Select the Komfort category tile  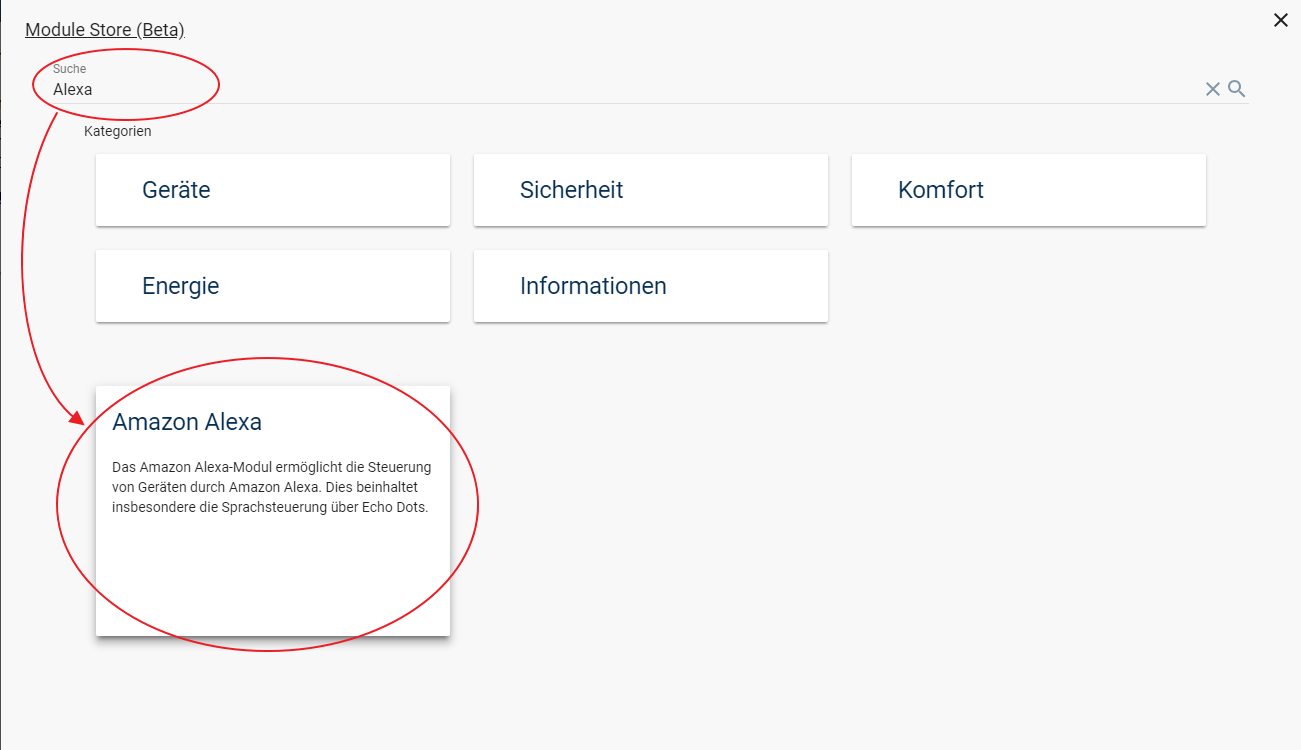(1028, 190)
